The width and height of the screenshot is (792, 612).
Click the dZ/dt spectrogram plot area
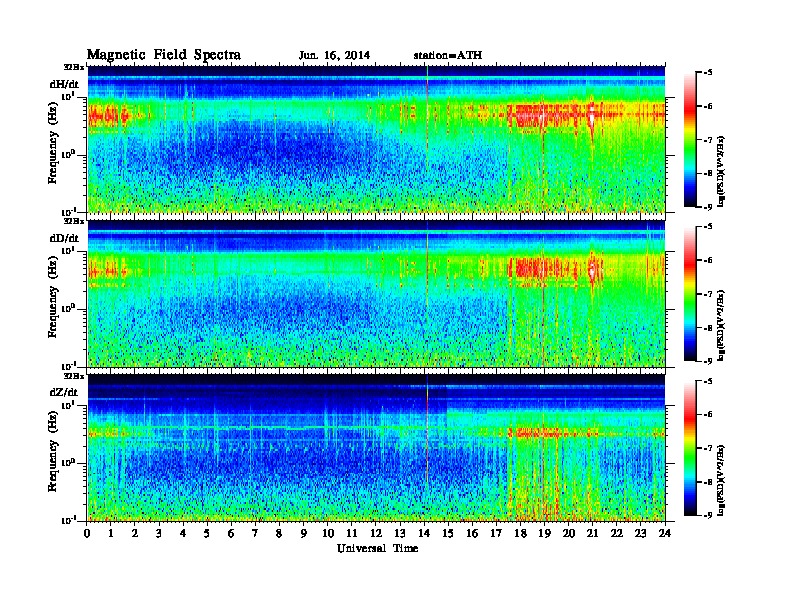(x=376, y=448)
